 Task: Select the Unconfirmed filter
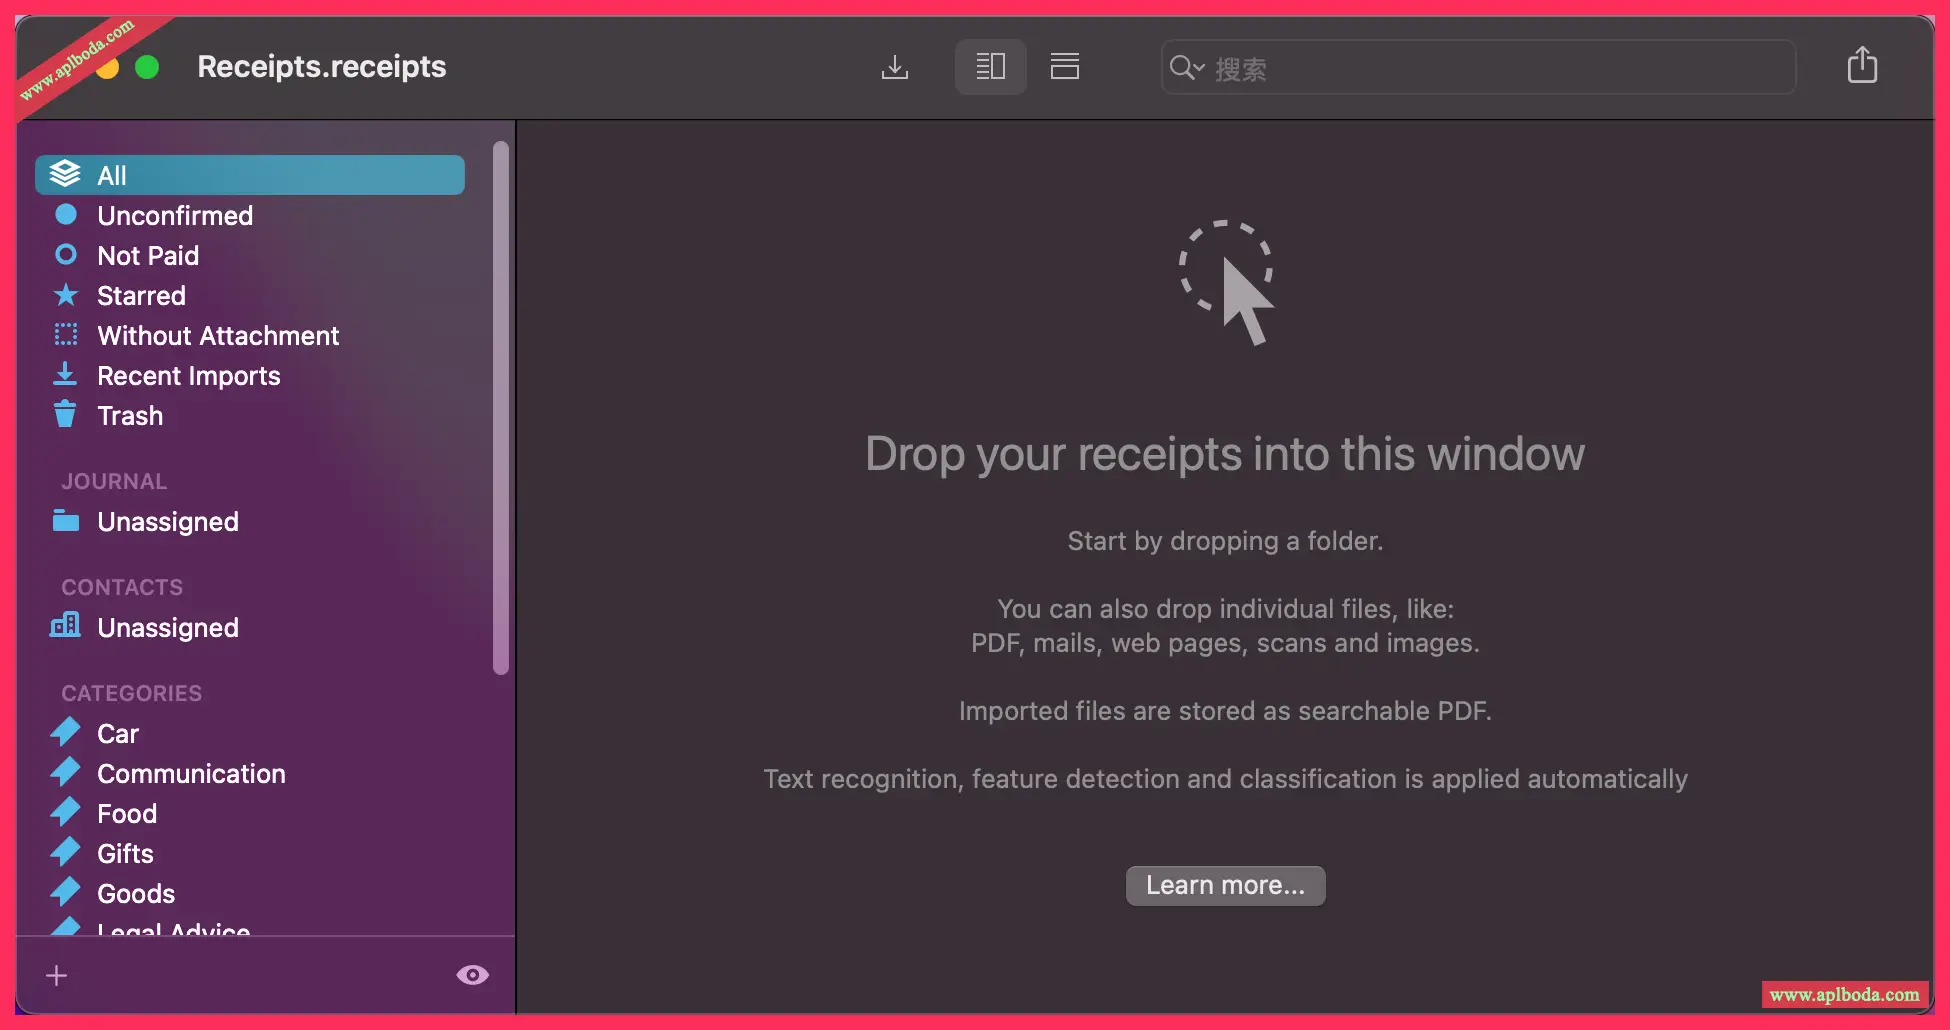click(x=174, y=215)
